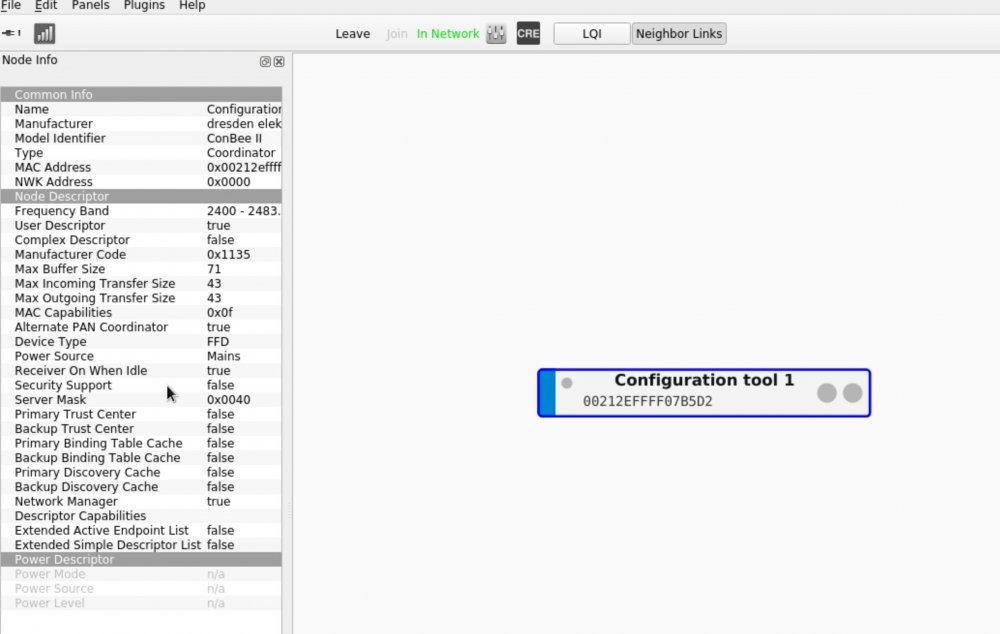
Task: Select the Power Level row
Action: click(141, 603)
